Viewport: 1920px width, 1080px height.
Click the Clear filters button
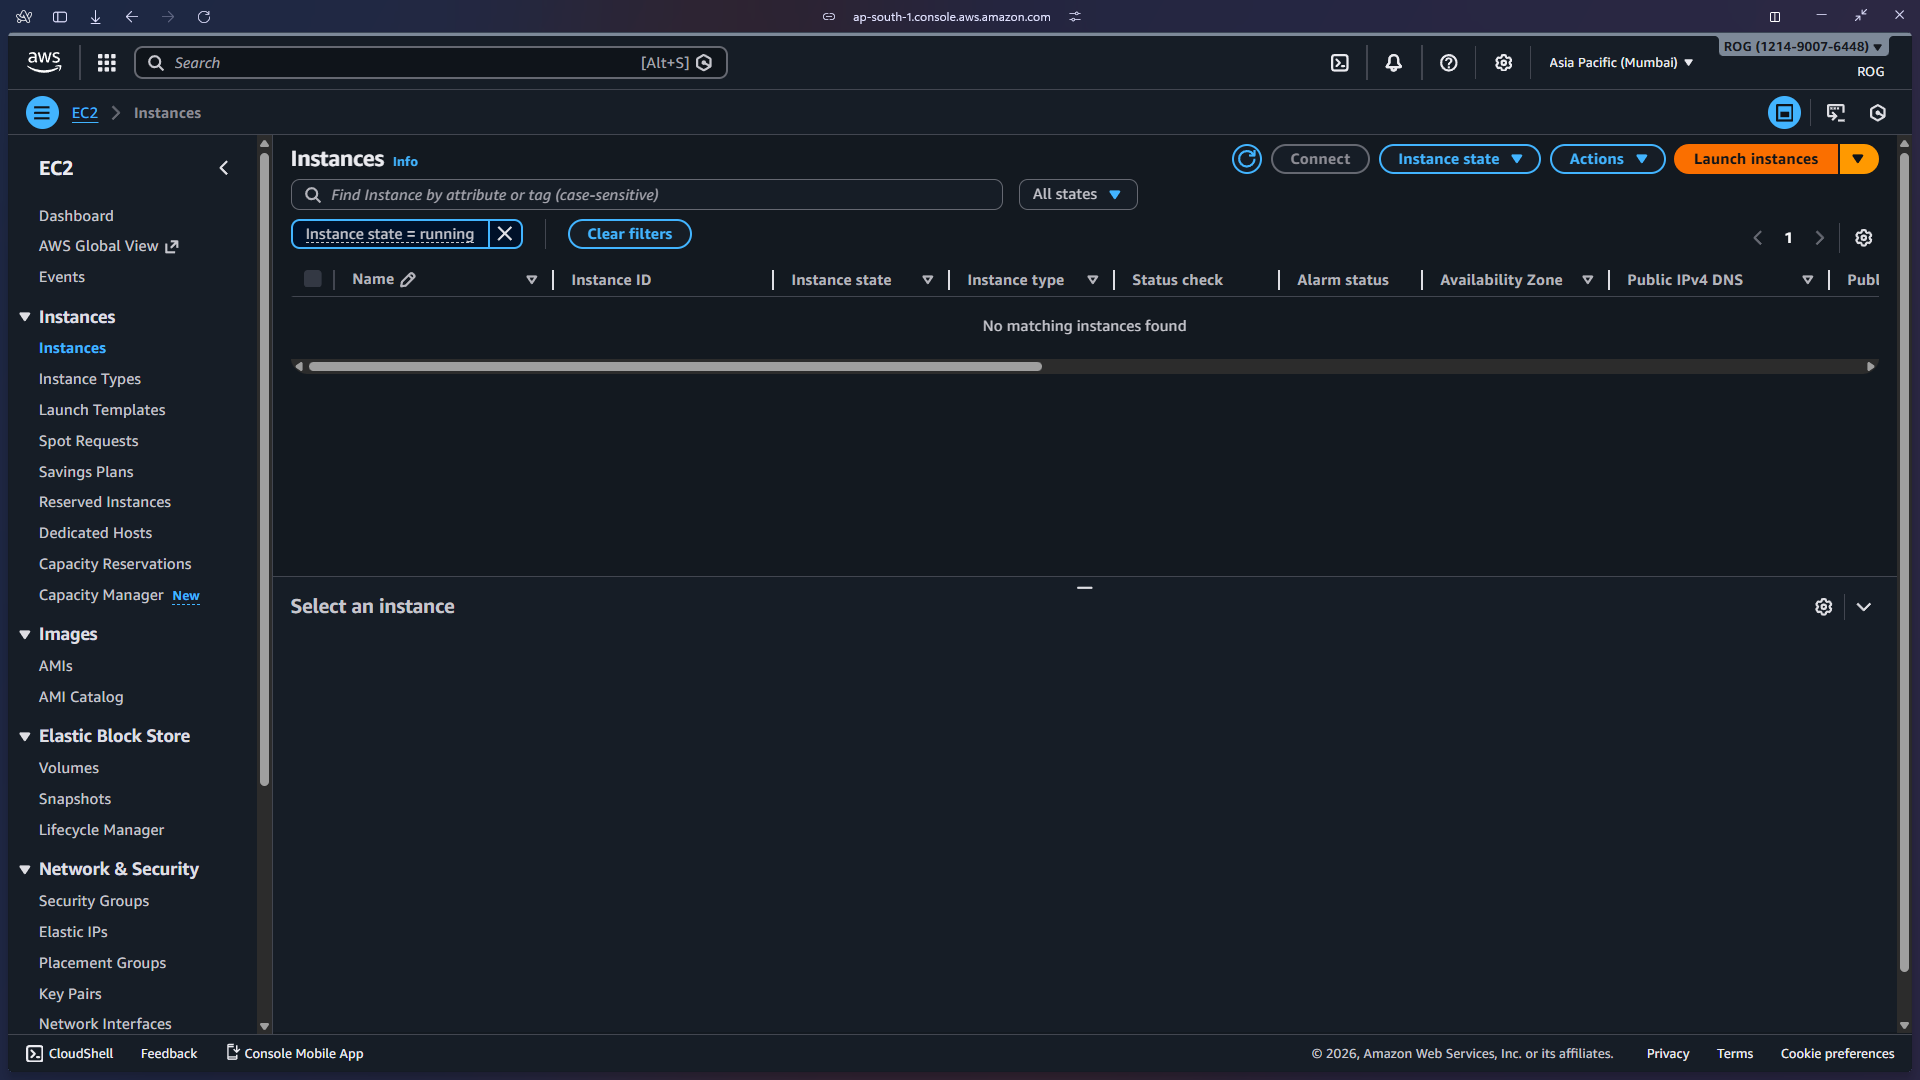coord(629,233)
